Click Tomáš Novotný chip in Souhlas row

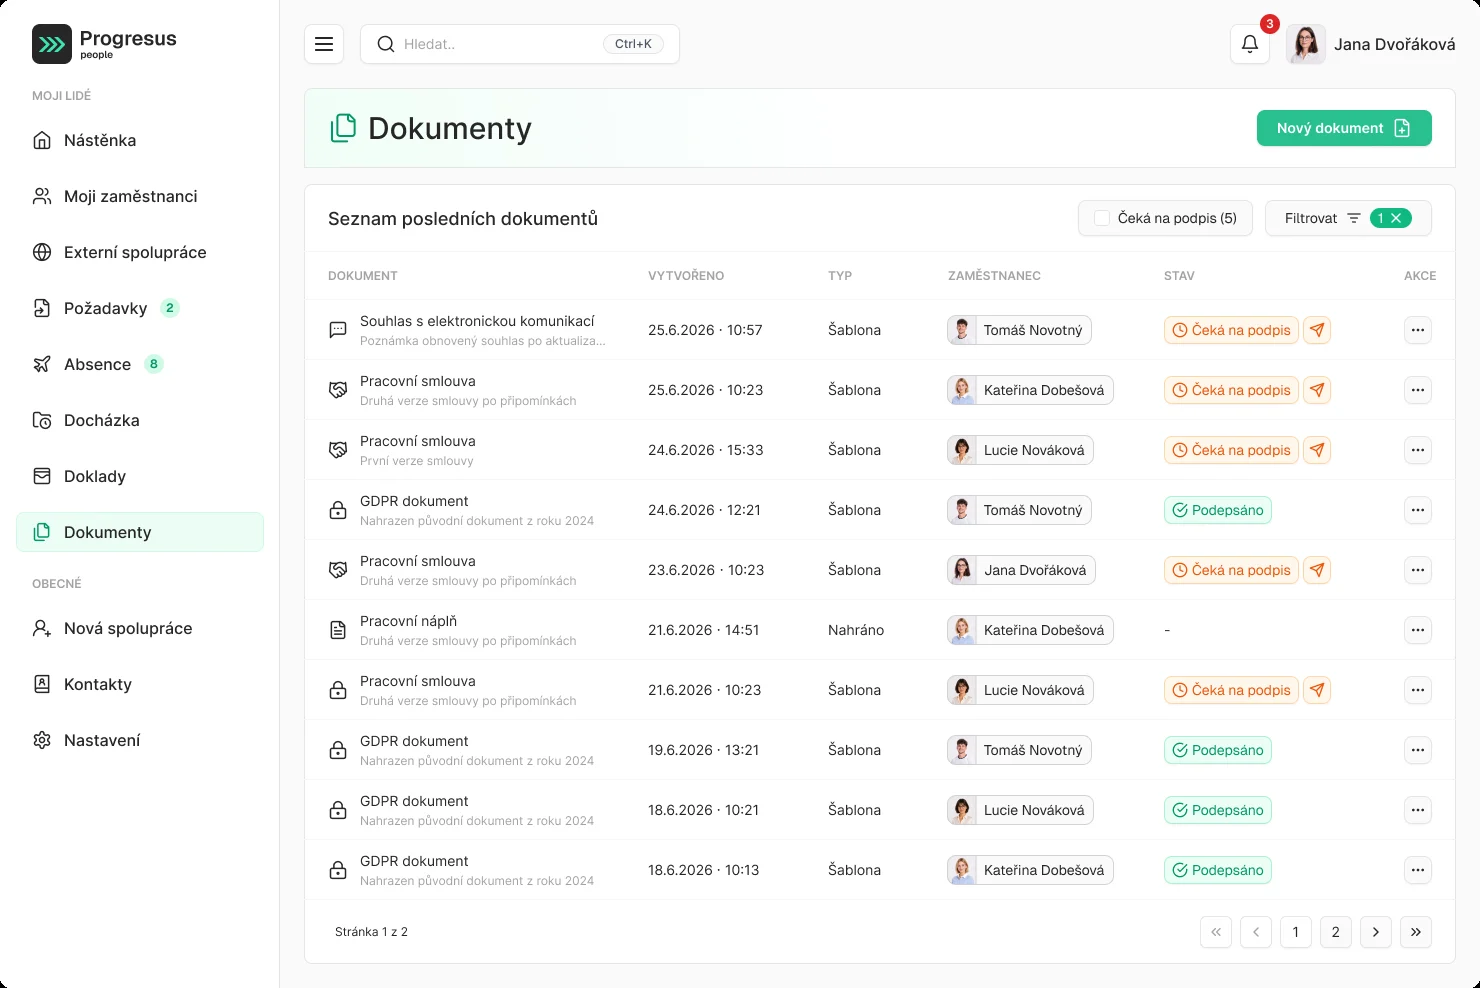click(x=1019, y=330)
